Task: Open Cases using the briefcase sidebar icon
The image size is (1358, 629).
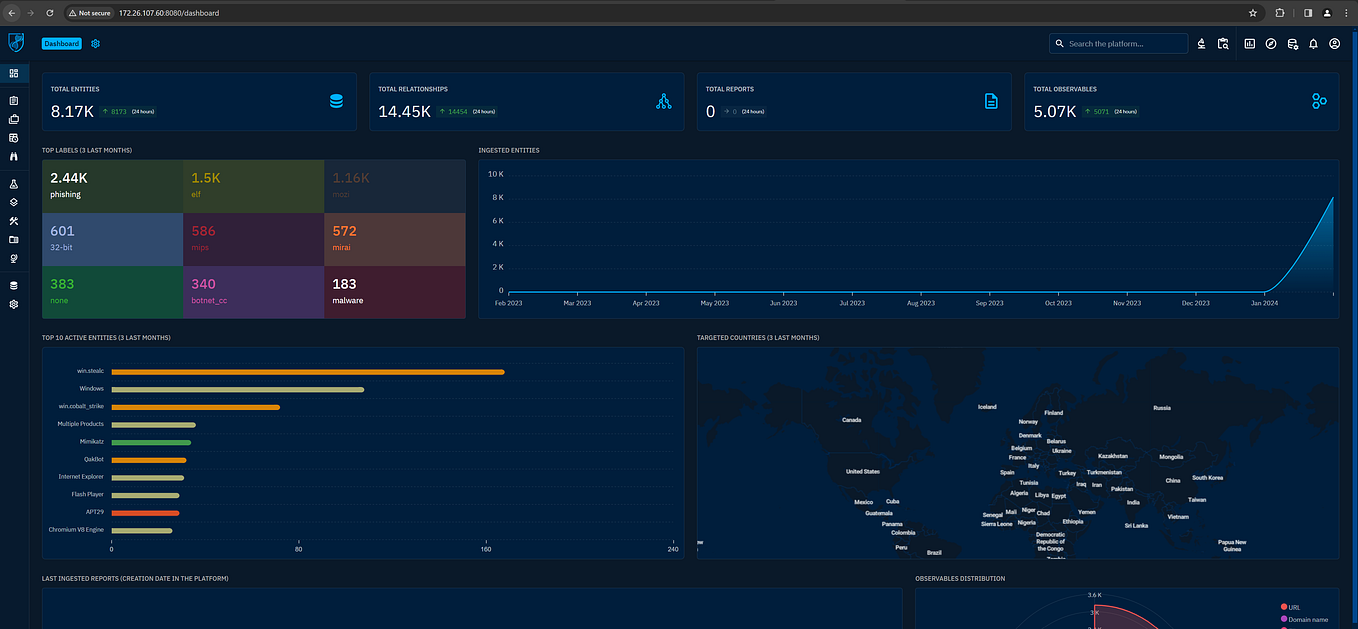Action: coord(13,120)
